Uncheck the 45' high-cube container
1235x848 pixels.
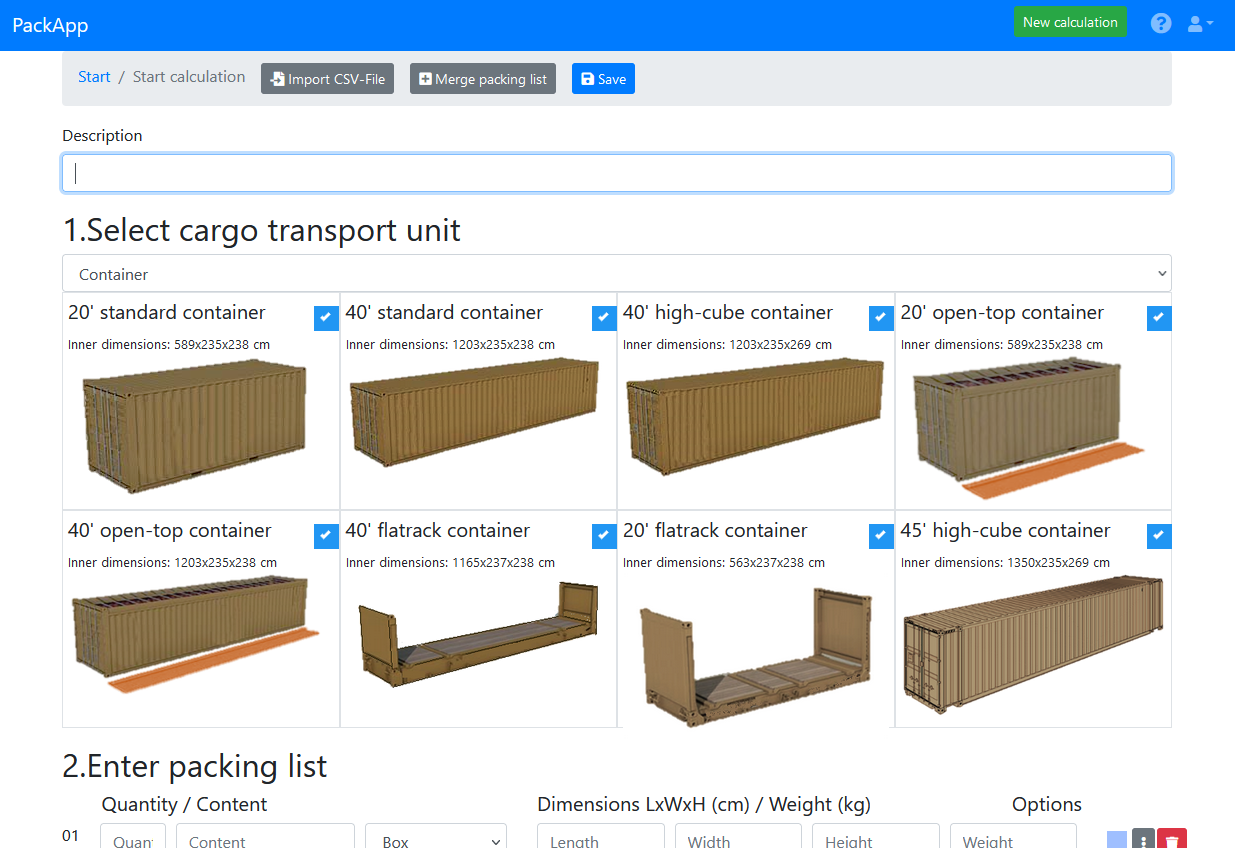coord(1159,535)
